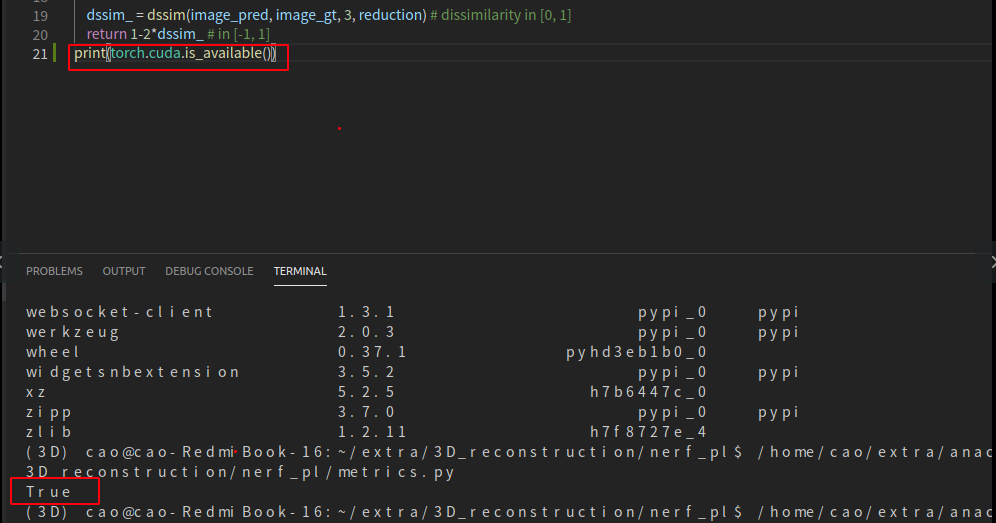Click version '0.37.1' in terminal
This screenshot has width=996, height=523.
coord(372,352)
